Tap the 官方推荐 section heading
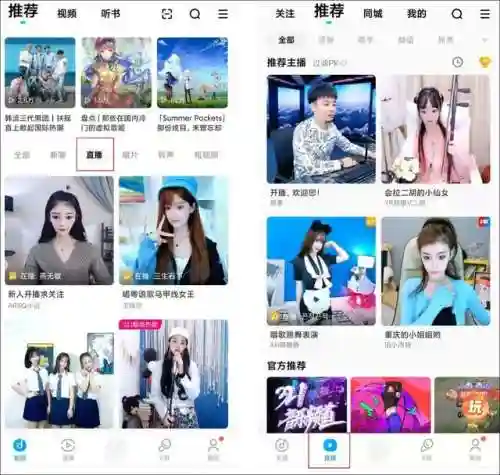Screen dimensions: 500x475 point(286,366)
